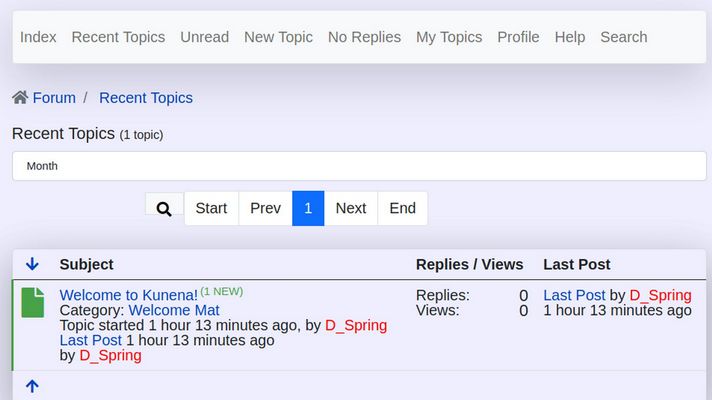Click the down arrow icon above topic list
The image size is (712, 400).
(x=32, y=264)
